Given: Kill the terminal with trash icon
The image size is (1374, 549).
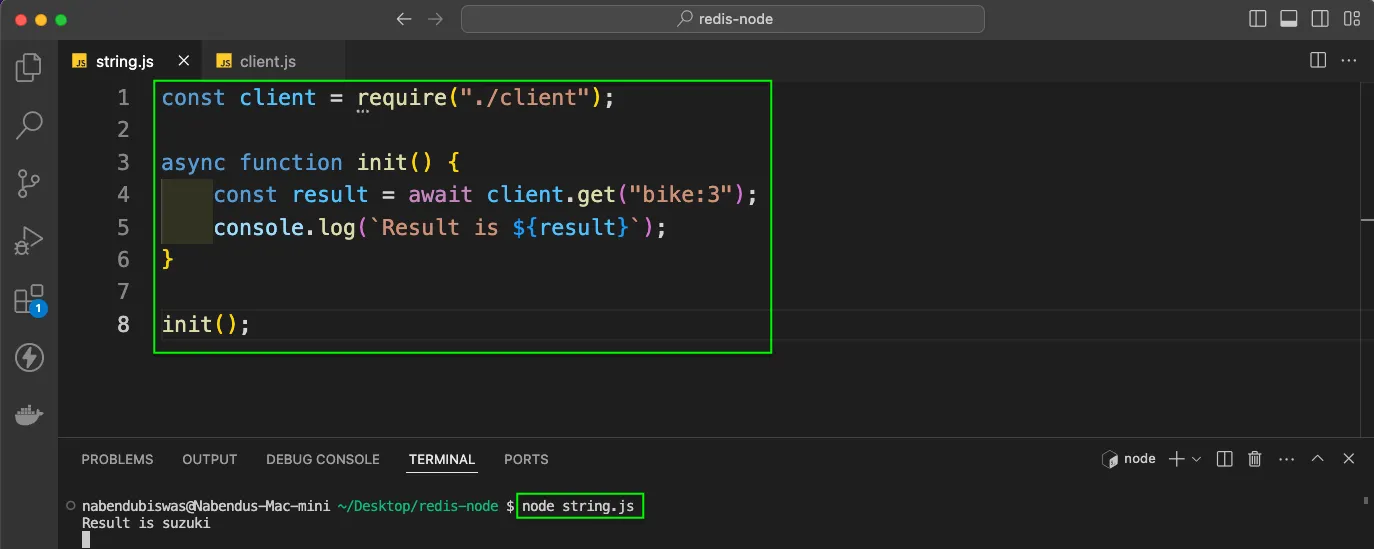Looking at the screenshot, I should (x=1254, y=459).
